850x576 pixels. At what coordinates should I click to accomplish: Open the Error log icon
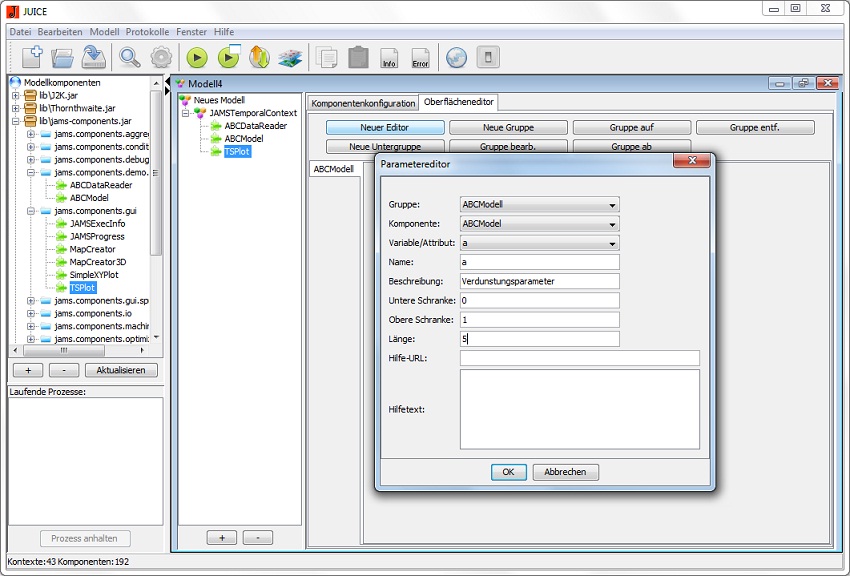coord(420,58)
